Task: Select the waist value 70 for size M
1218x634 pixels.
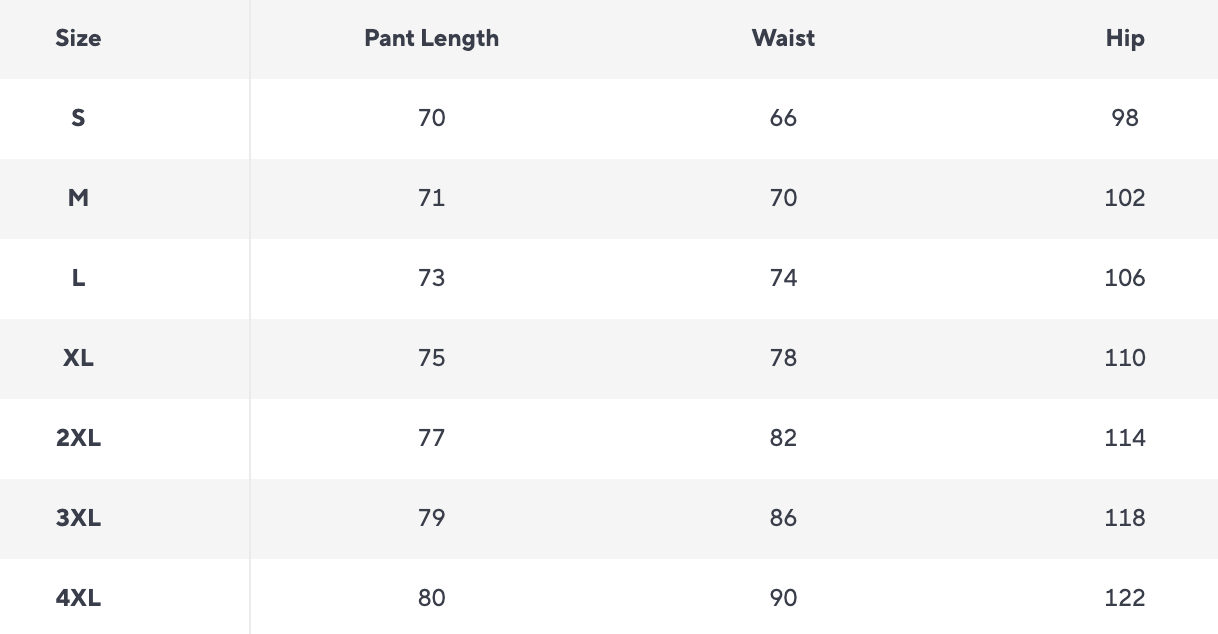Action: click(783, 198)
